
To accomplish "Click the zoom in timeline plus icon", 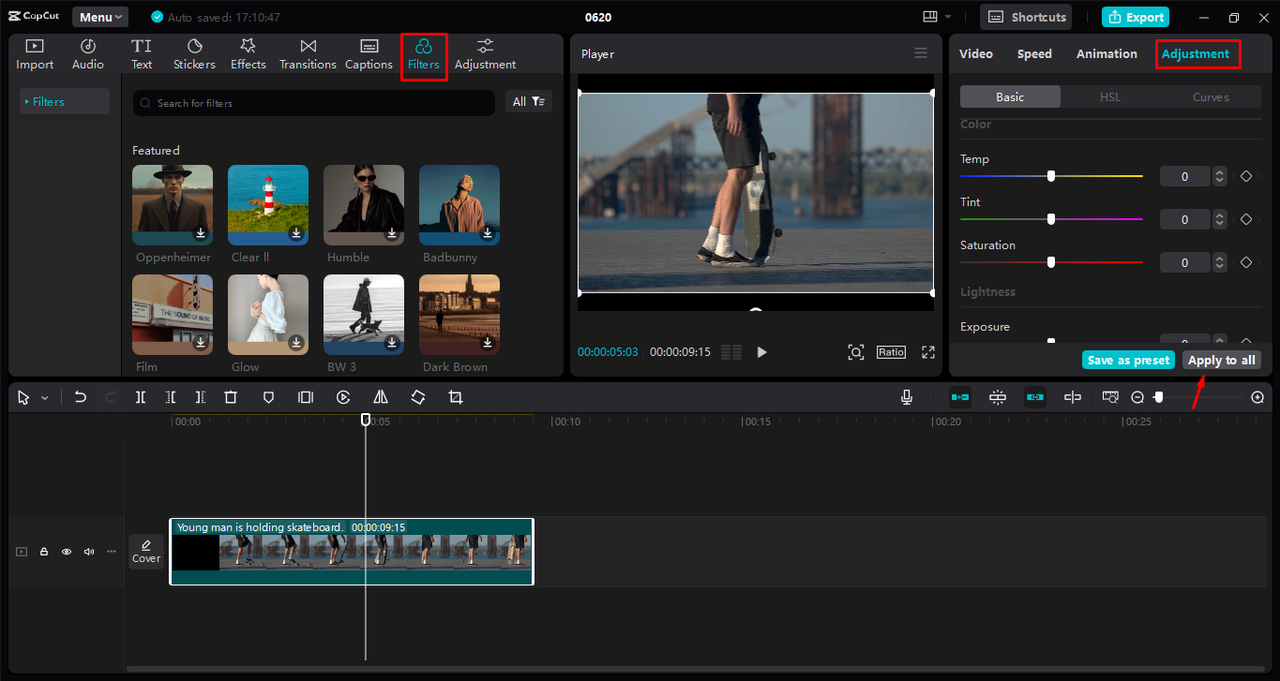I will (1258, 397).
